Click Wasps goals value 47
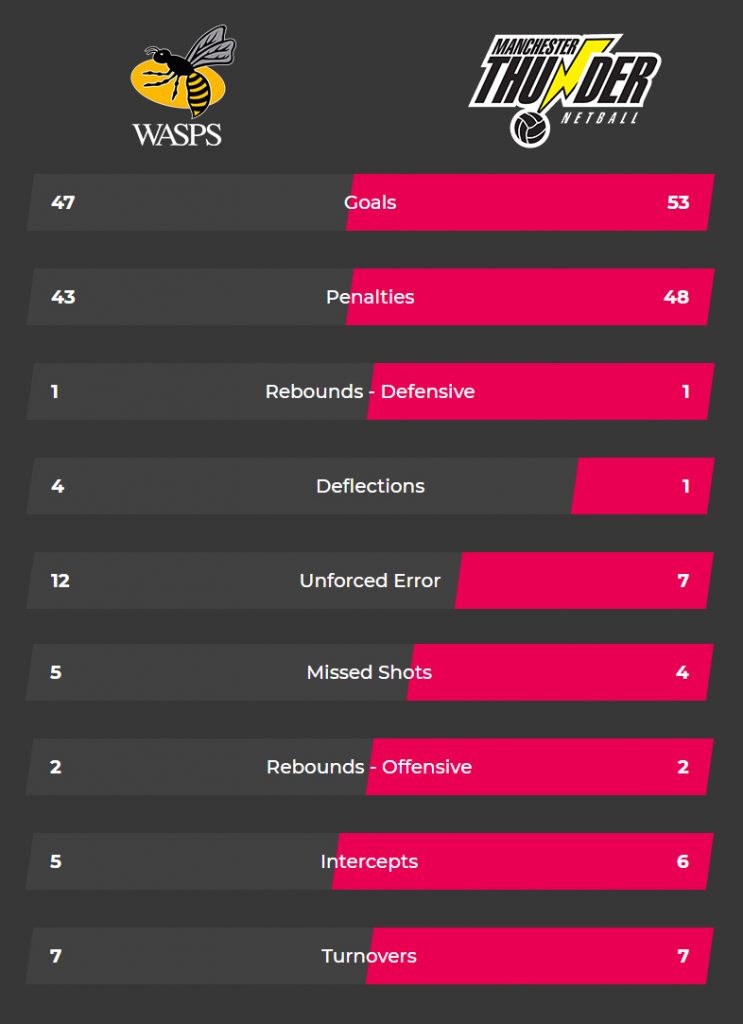Screen dimensions: 743x1024 point(63,202)
